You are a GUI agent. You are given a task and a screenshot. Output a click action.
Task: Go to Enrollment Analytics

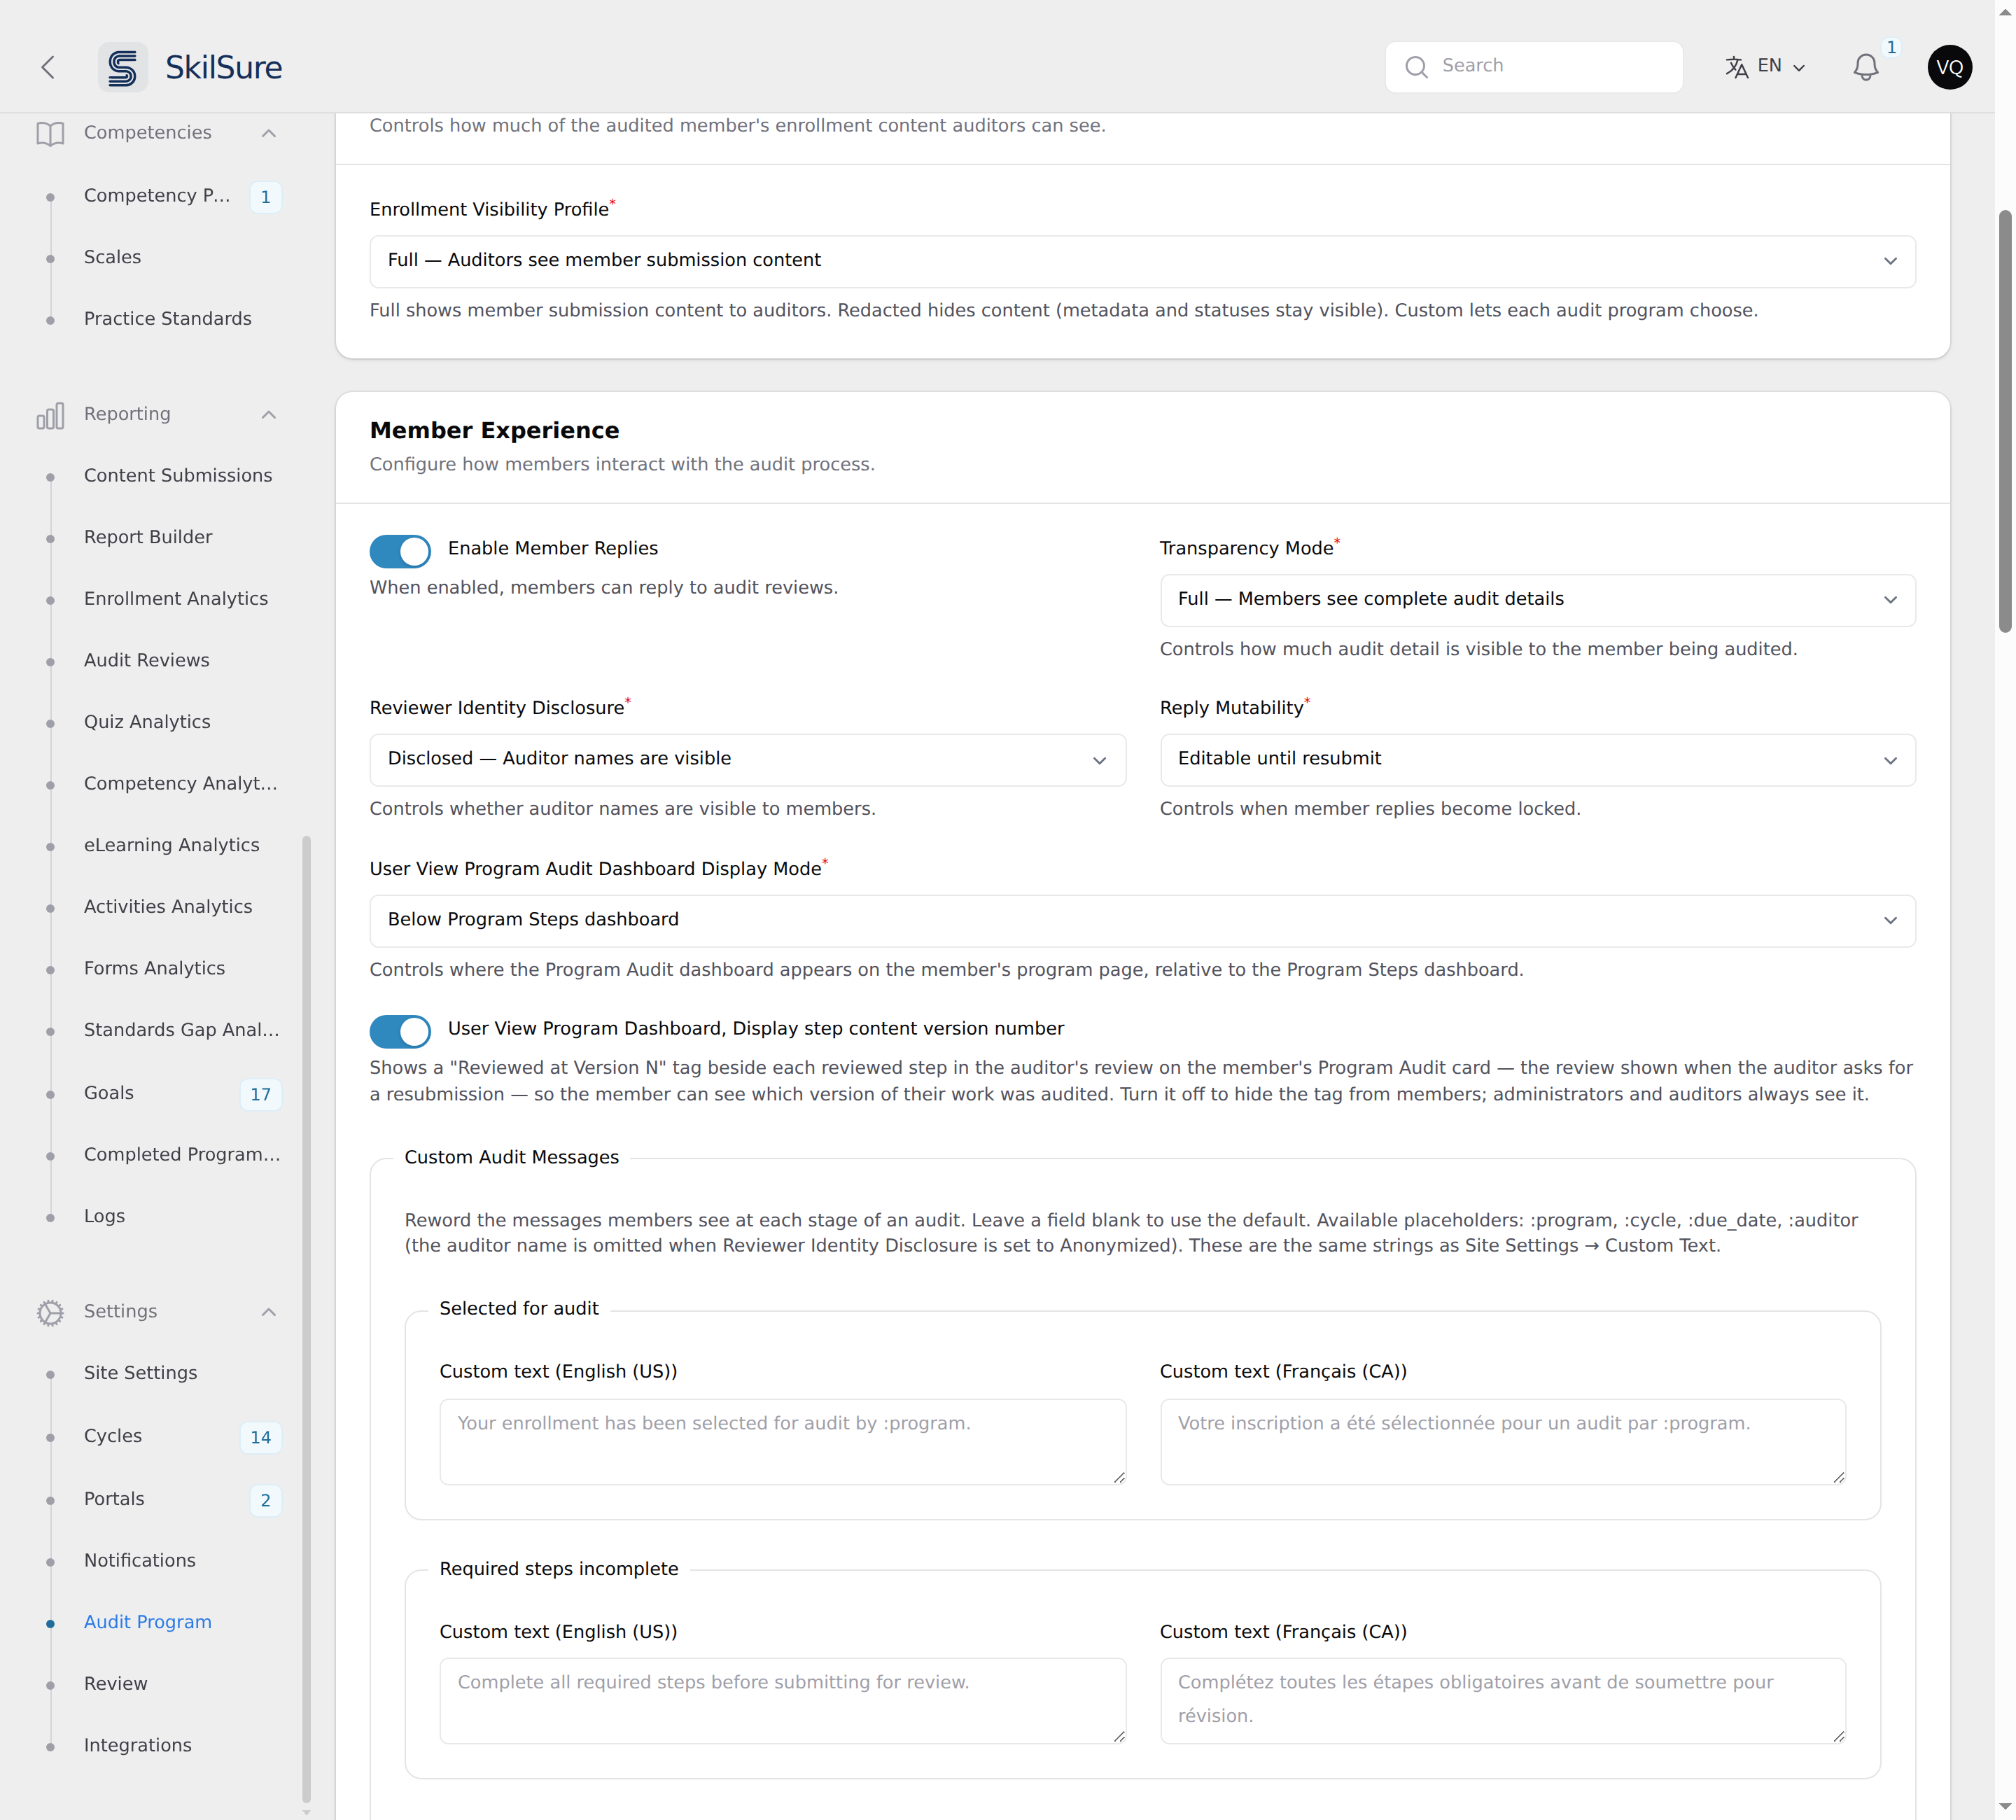pos(175,599)
